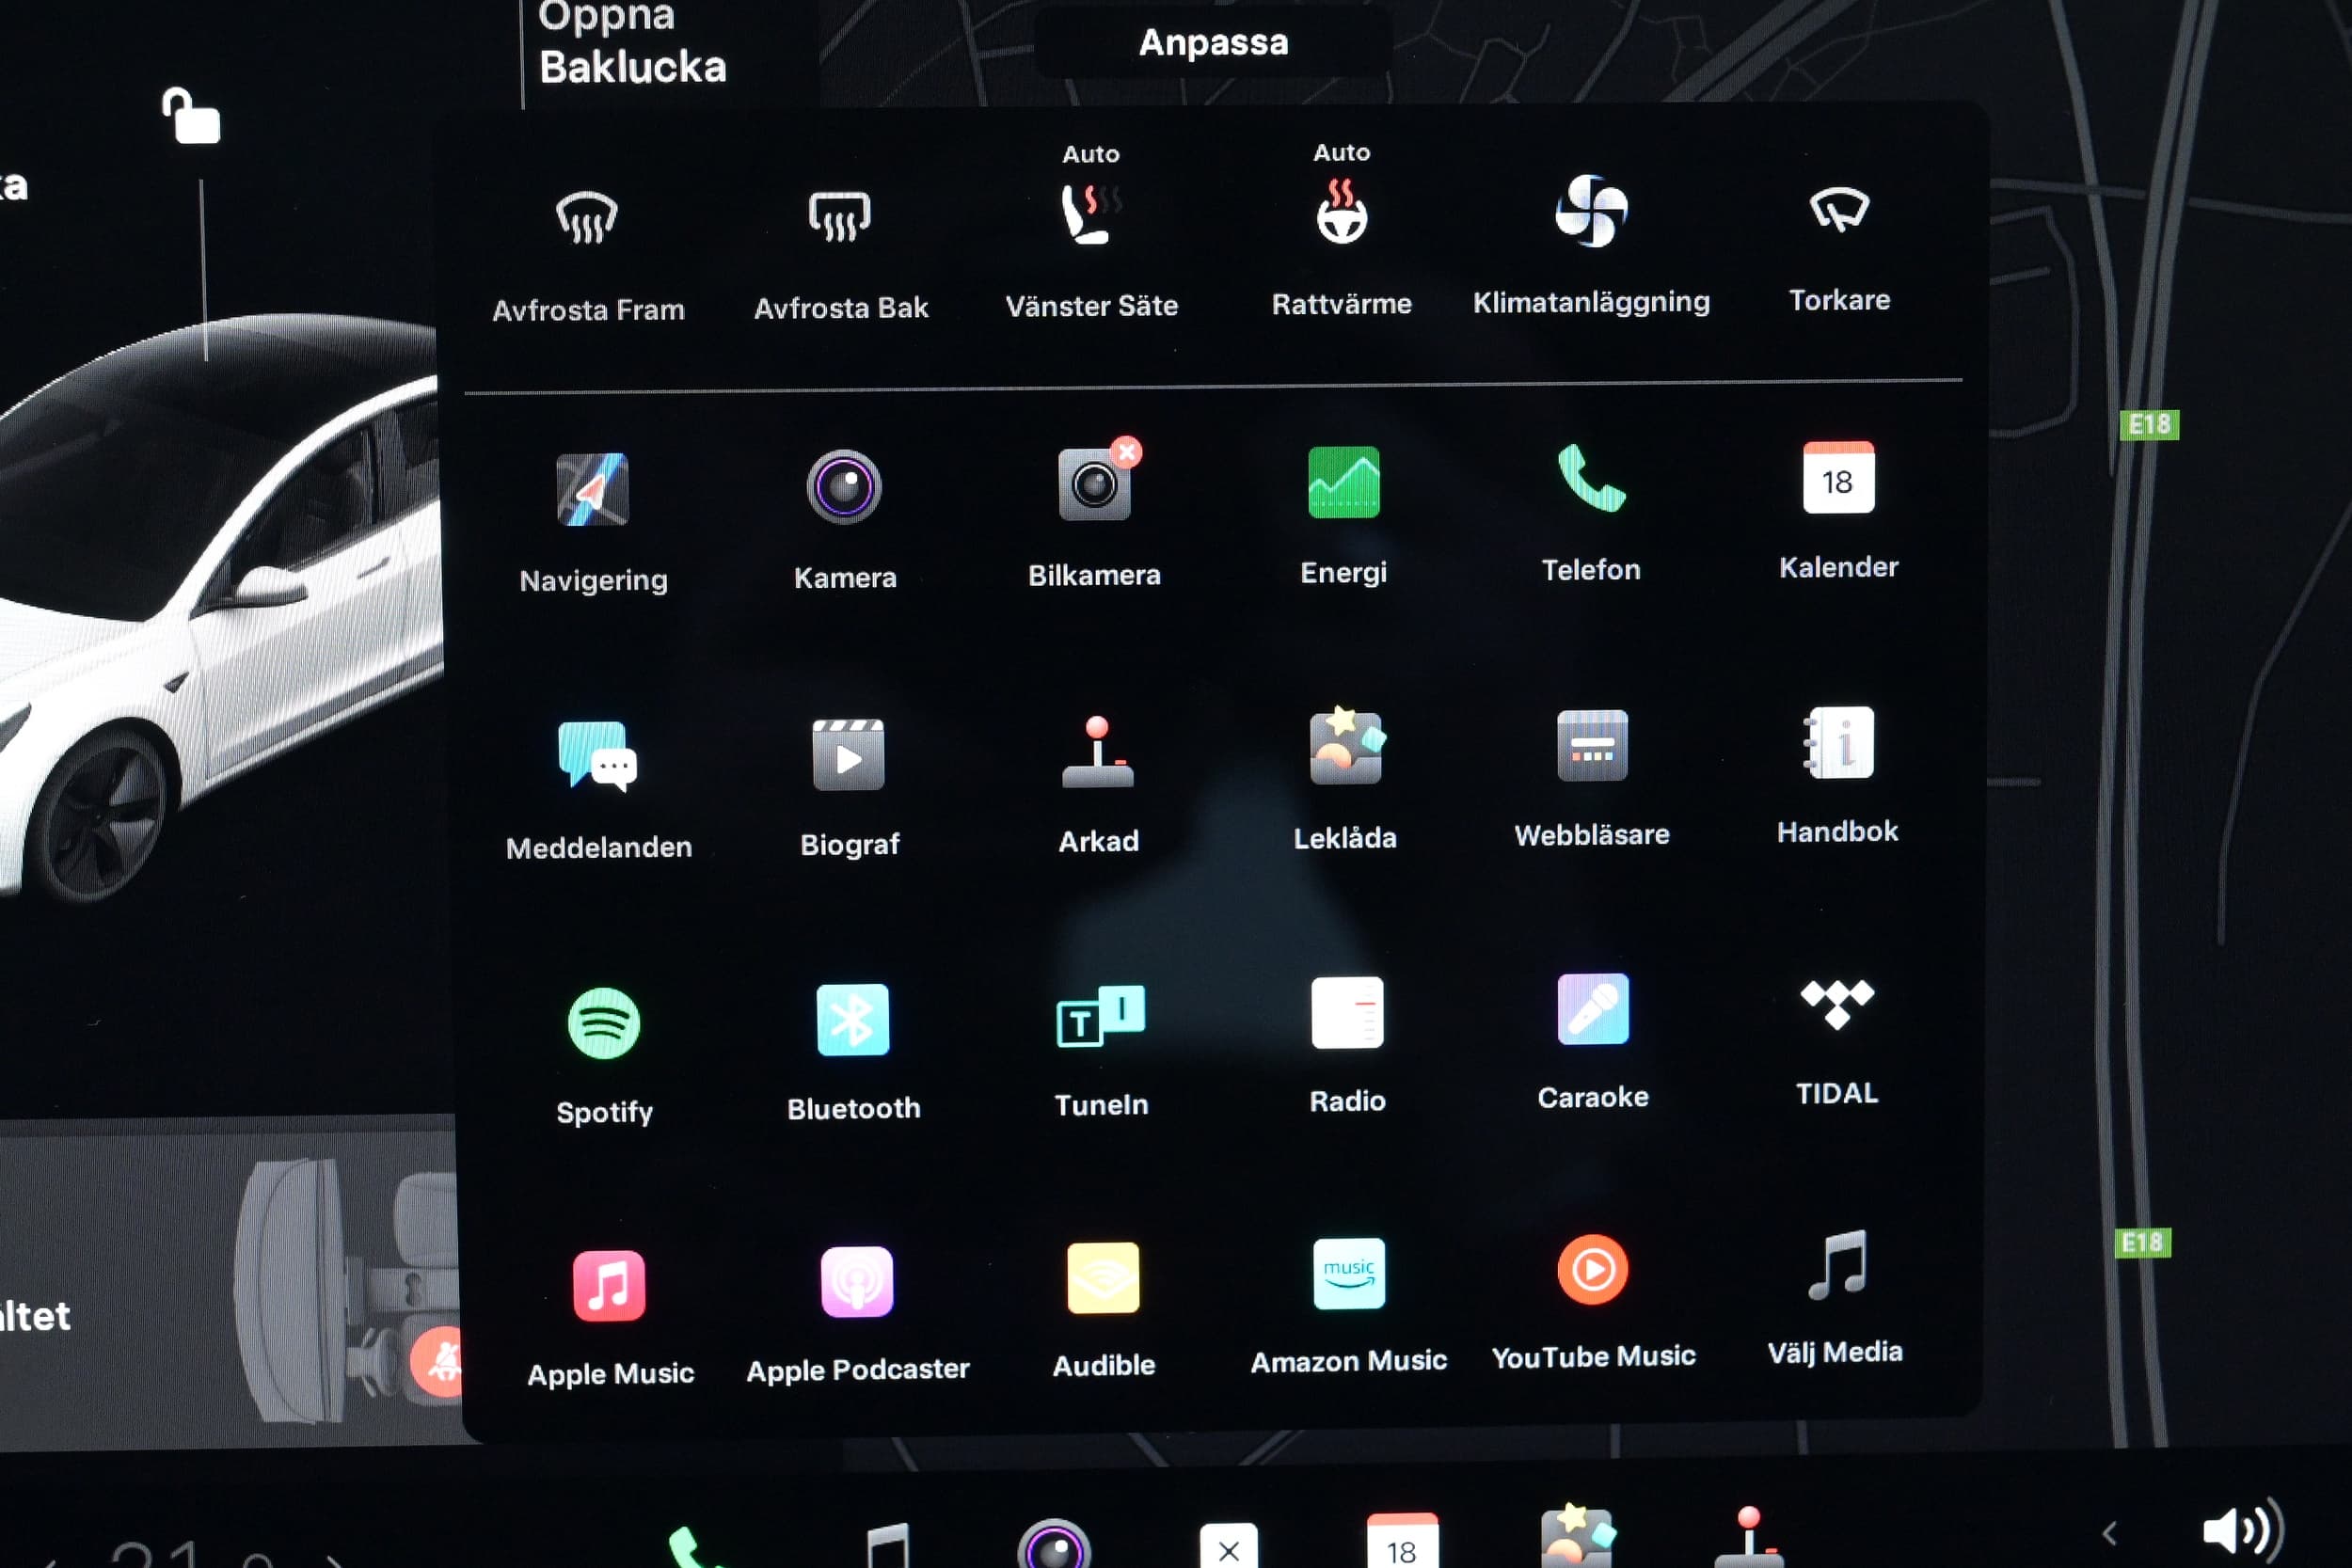Open the TIDAL app
The image size is (2352, 1568).
click(x=1836, y=1005)
